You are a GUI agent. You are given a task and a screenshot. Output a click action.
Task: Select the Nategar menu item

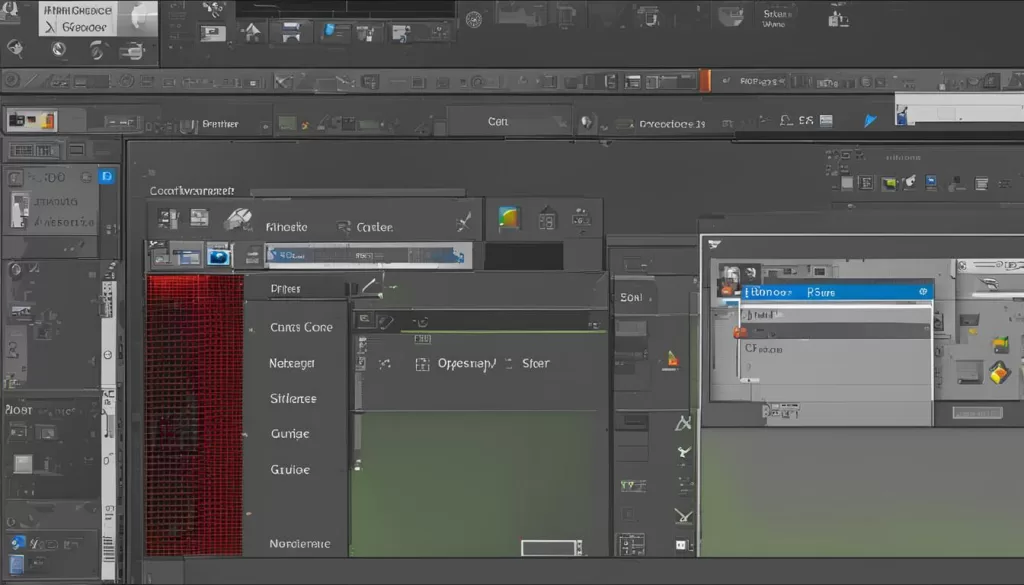(x=292, y=363)
